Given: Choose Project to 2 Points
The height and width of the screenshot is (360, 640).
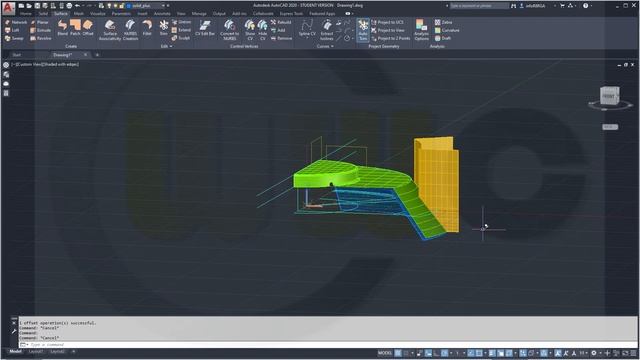Looking at the screenshot, I should click(391, 38).
